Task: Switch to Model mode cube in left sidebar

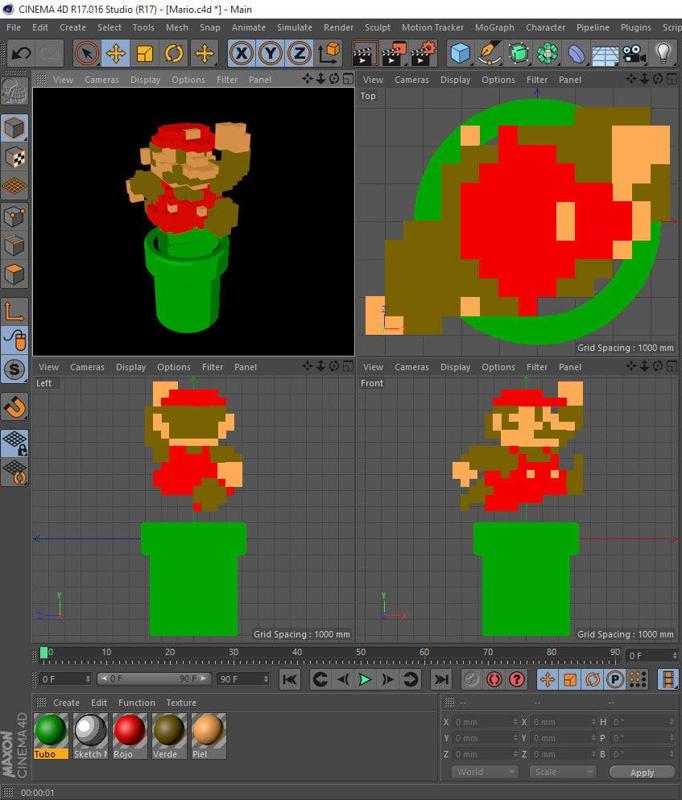Action: [x=14, y=128]
